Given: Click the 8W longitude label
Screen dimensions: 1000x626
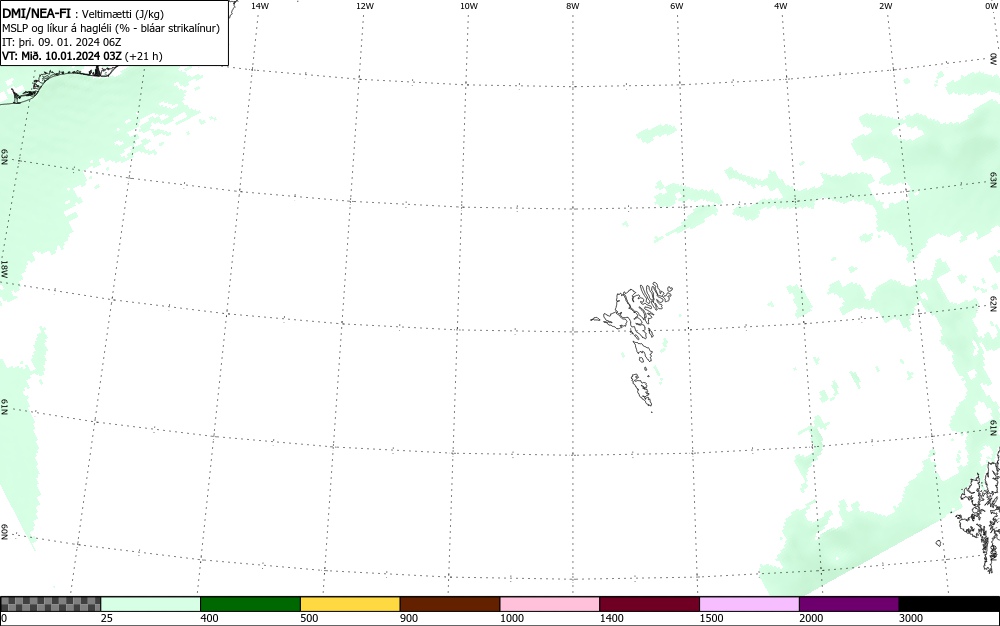Looking at the screenshot, I should tap(573, 6).
